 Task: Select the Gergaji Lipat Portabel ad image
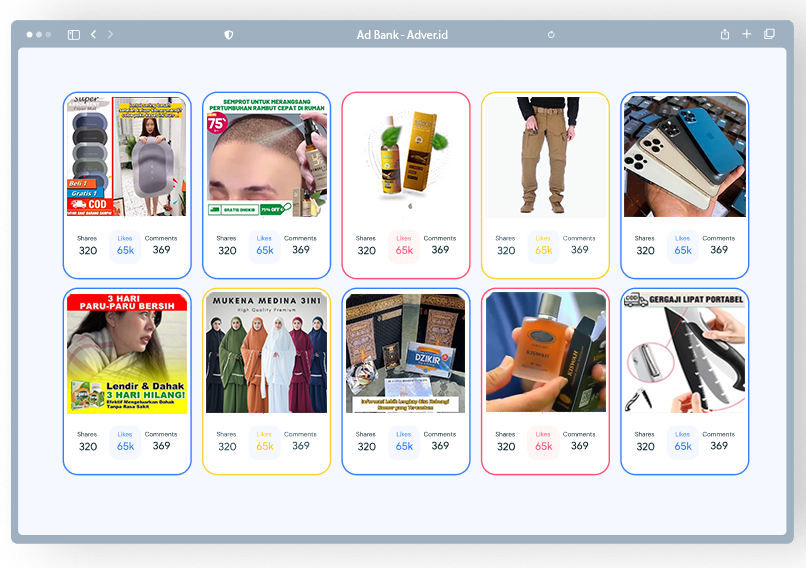point(685,352)
